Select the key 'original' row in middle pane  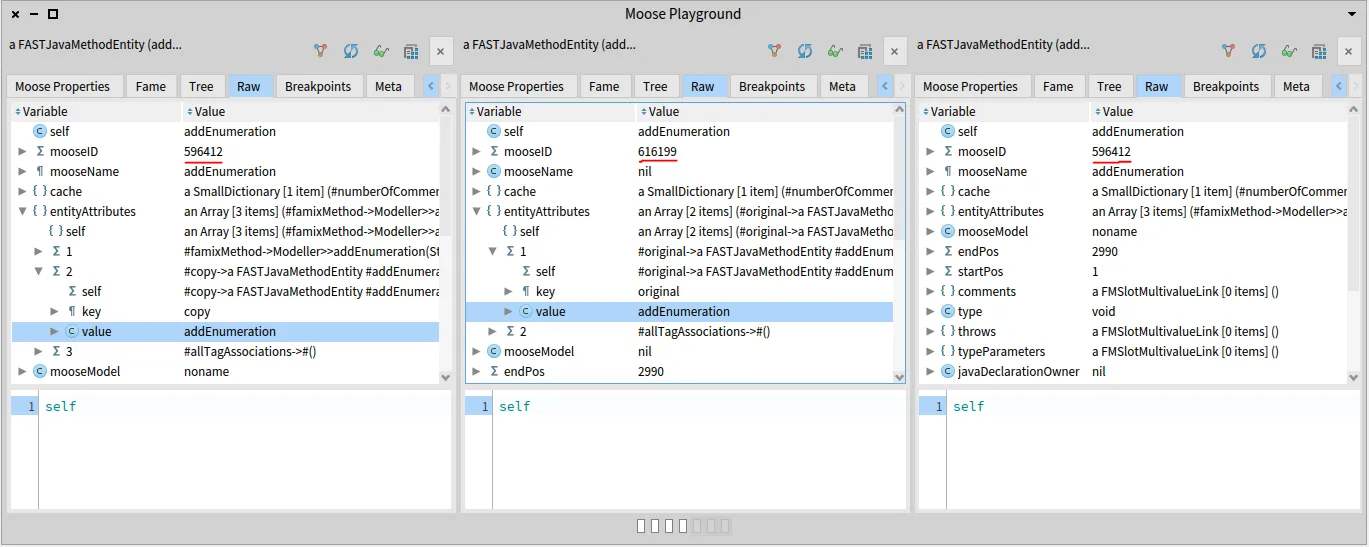coord(679,291)
